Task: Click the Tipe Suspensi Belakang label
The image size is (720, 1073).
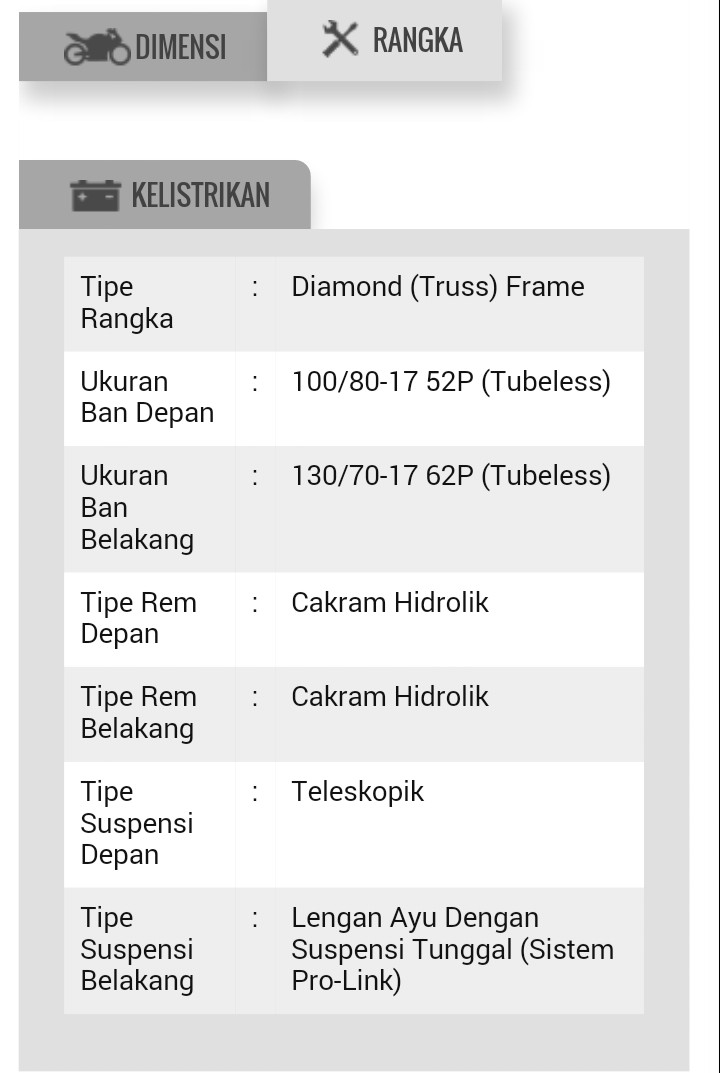Action: point(136,949)
